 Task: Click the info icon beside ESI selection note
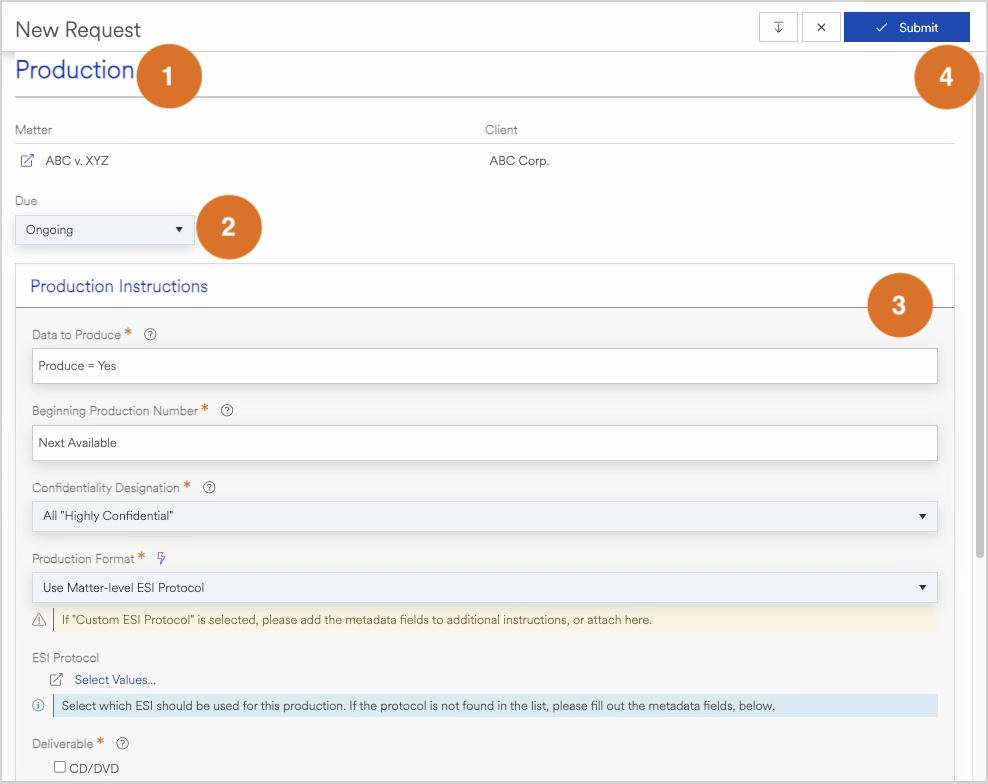38,706
